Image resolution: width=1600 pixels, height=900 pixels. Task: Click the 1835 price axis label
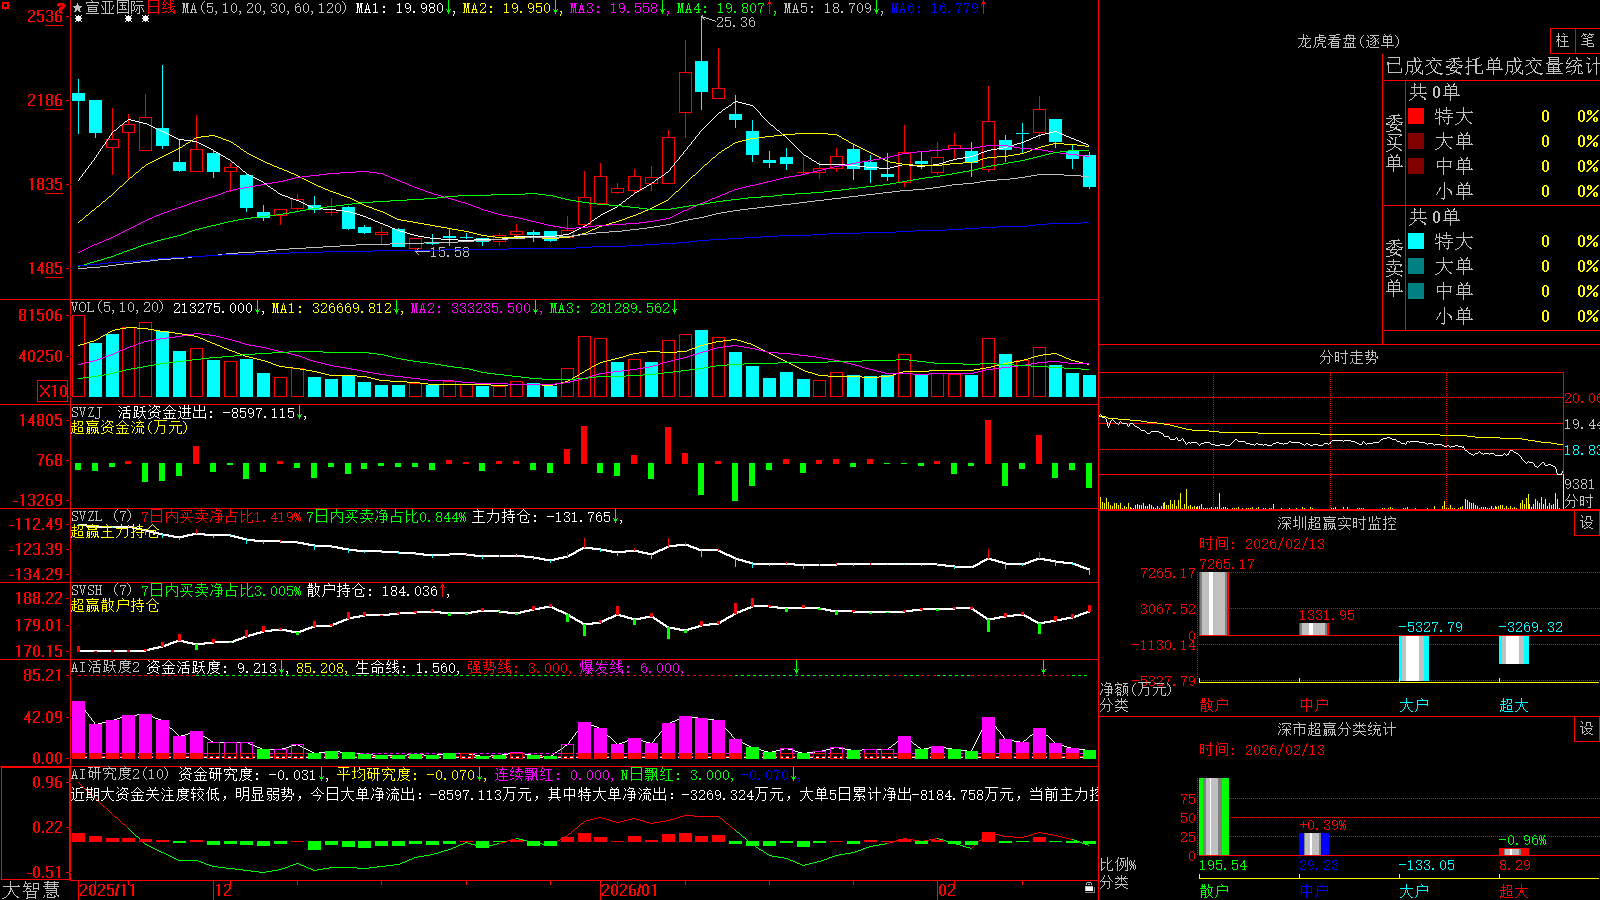tap(45, 184)
